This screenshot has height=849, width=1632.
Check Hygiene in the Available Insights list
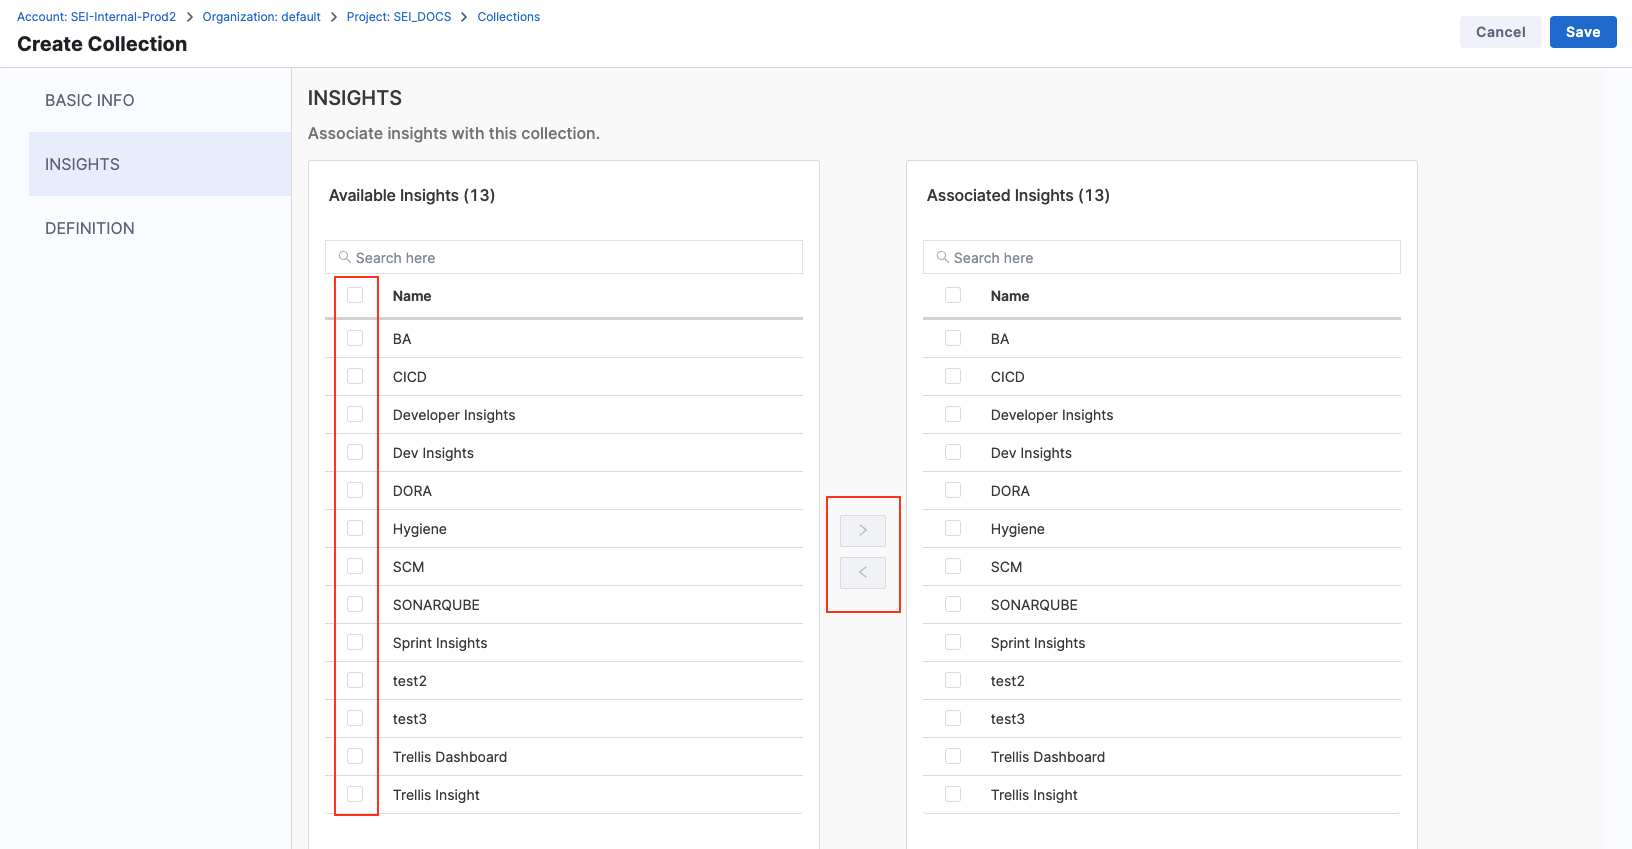tap(355, 528)
